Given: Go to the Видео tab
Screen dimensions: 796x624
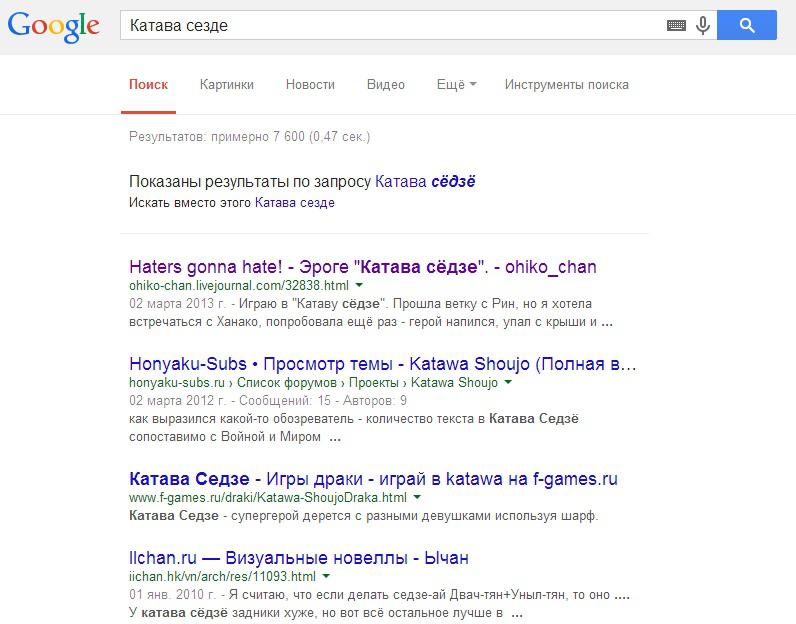Looking at the screenshot, I should pos(385,84).
